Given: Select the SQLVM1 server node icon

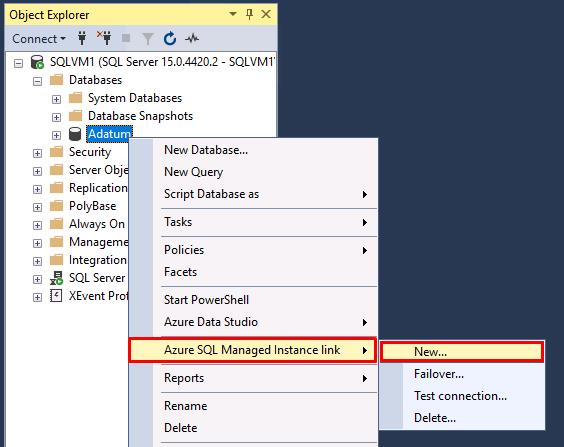Looking at the screenshot, I should pyautogui.click(x=37, y=62).
